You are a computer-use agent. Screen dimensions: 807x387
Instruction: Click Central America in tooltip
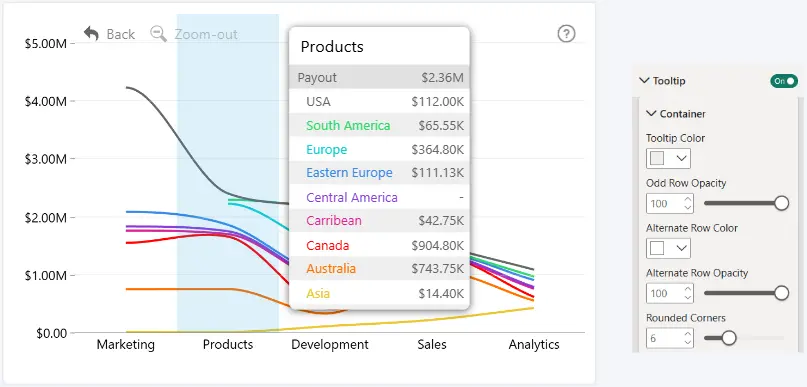coord(352,197)
